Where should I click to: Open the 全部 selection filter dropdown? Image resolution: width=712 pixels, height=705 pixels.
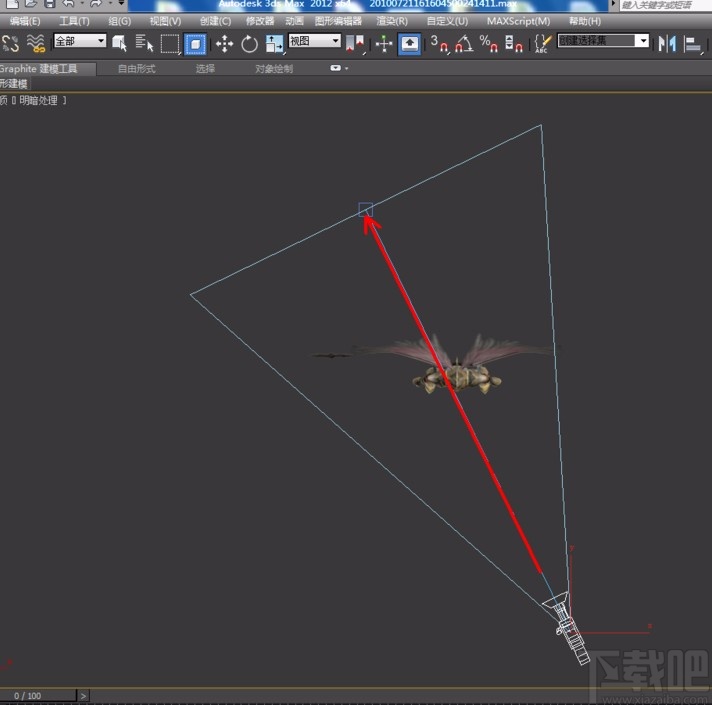[x=80, y=41]
